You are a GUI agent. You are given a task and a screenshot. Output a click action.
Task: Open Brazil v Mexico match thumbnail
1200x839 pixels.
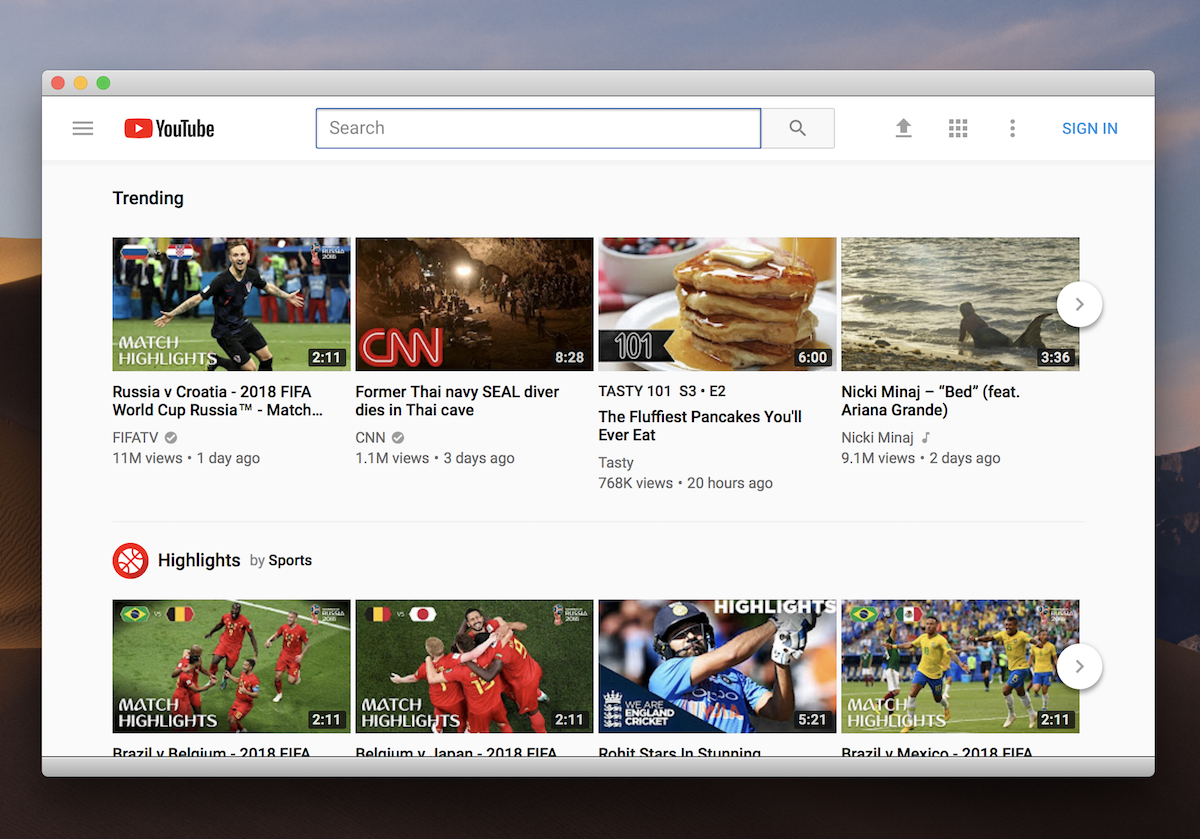[x=960, y=666]
